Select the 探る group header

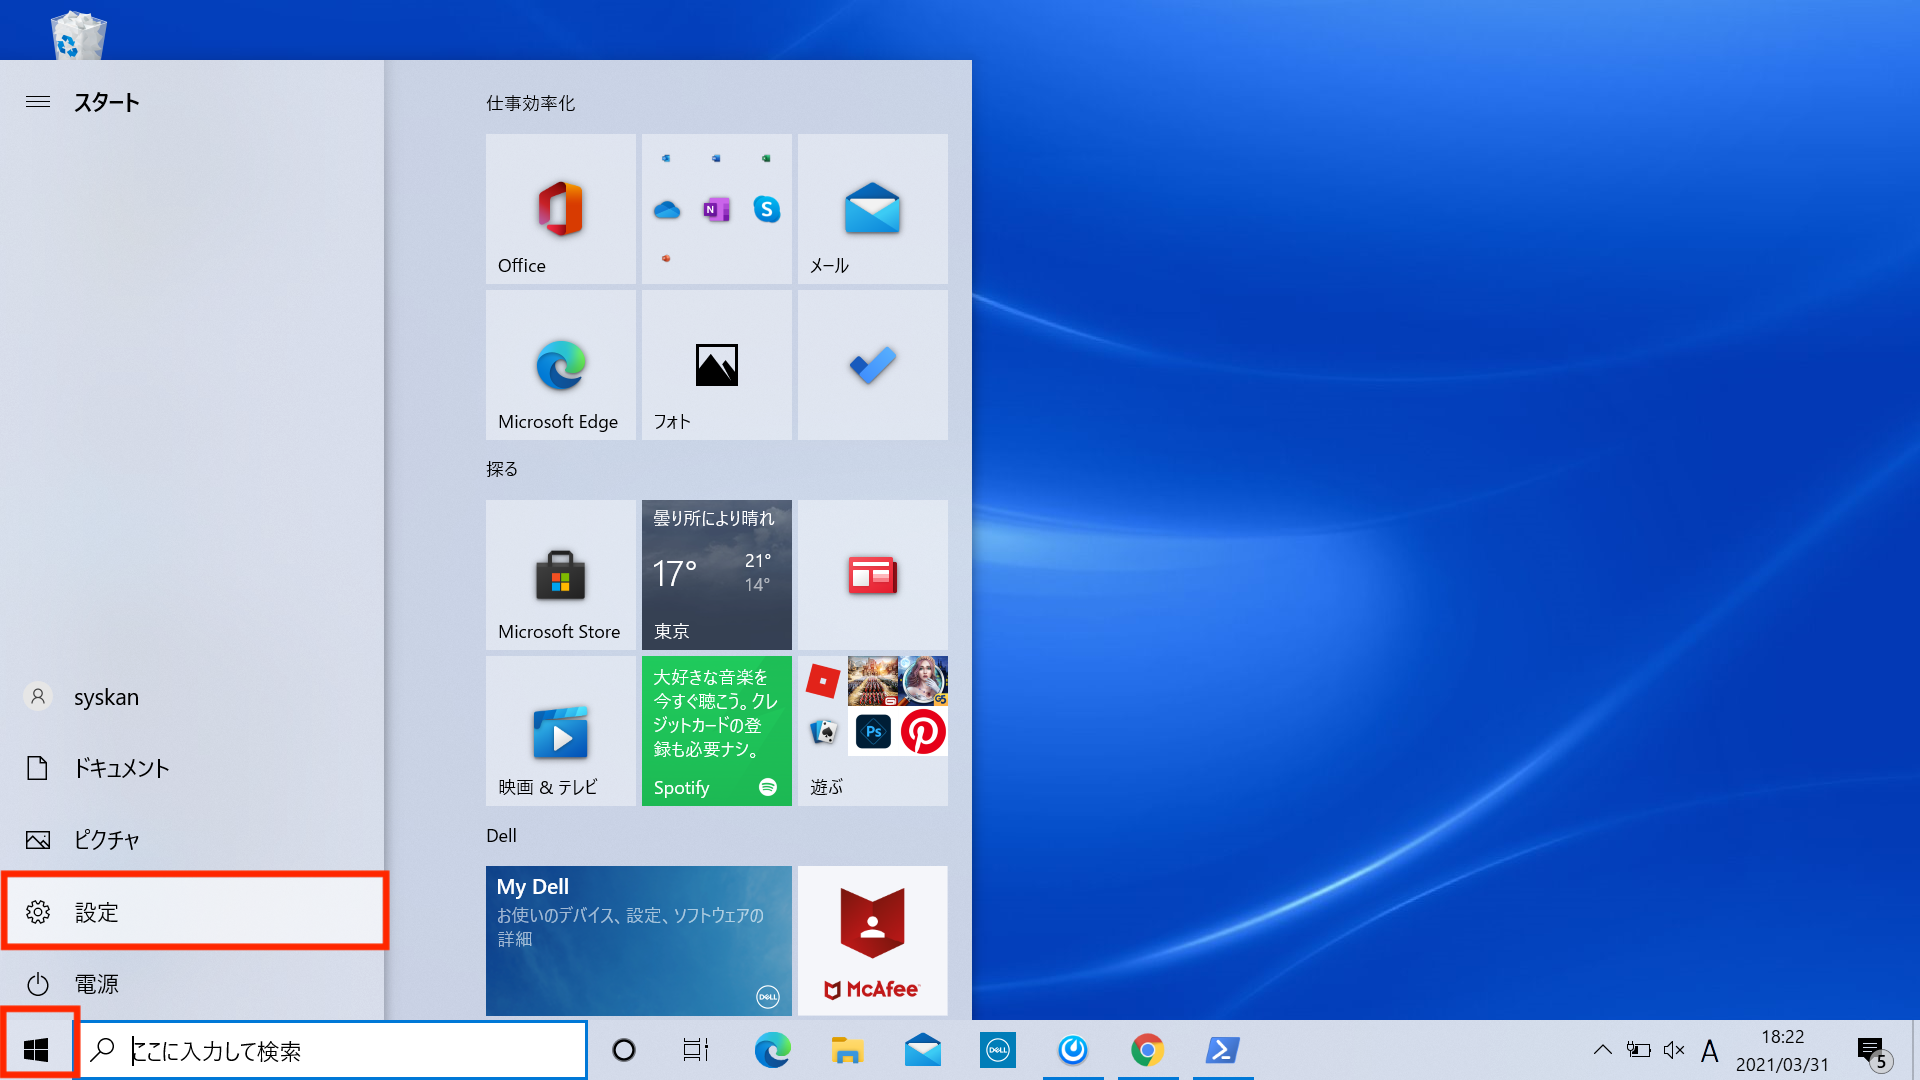click(502, 469)
